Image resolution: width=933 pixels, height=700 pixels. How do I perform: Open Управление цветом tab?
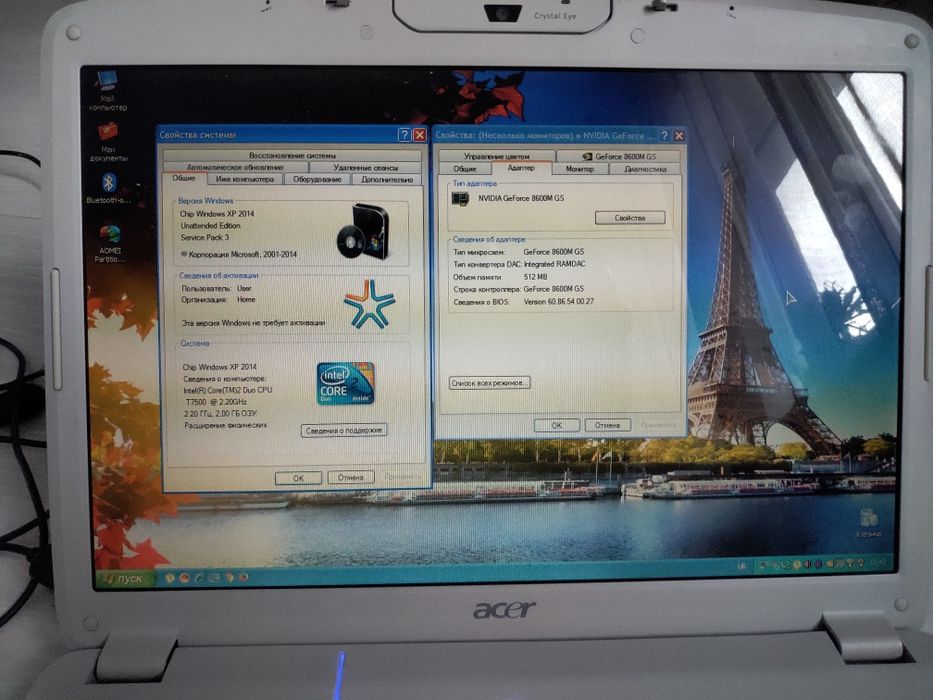tap(496, 156)
